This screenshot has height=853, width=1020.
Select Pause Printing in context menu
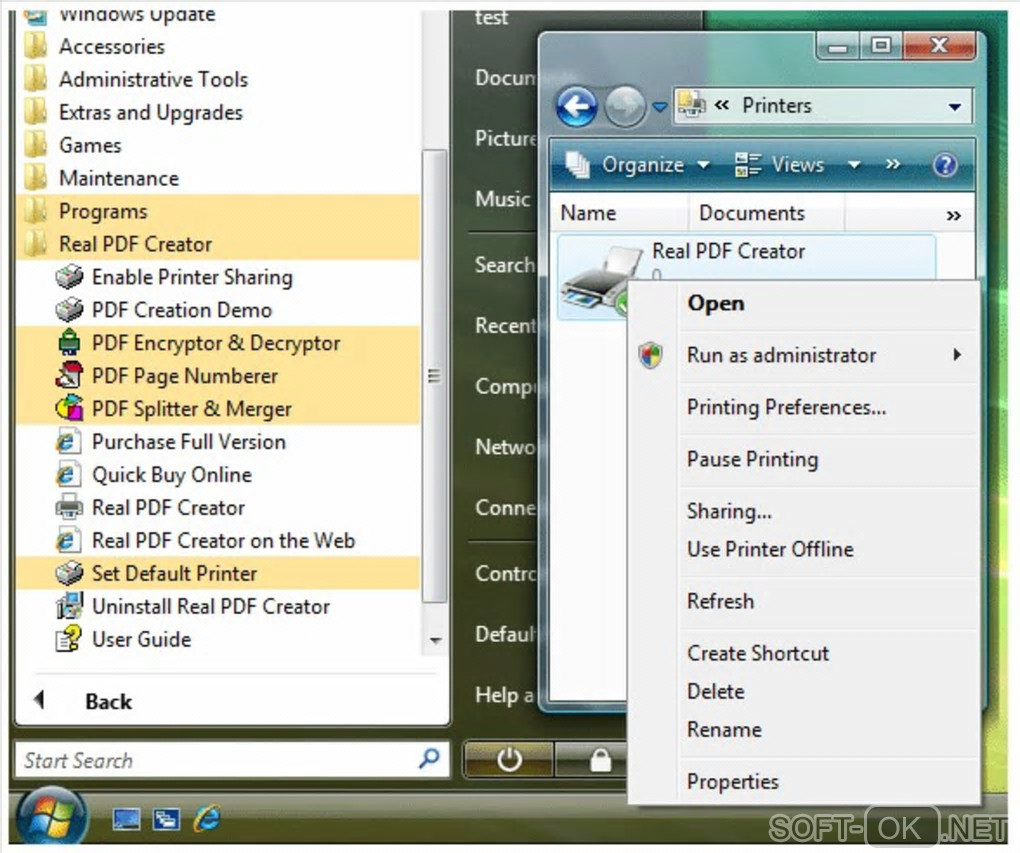753,459
